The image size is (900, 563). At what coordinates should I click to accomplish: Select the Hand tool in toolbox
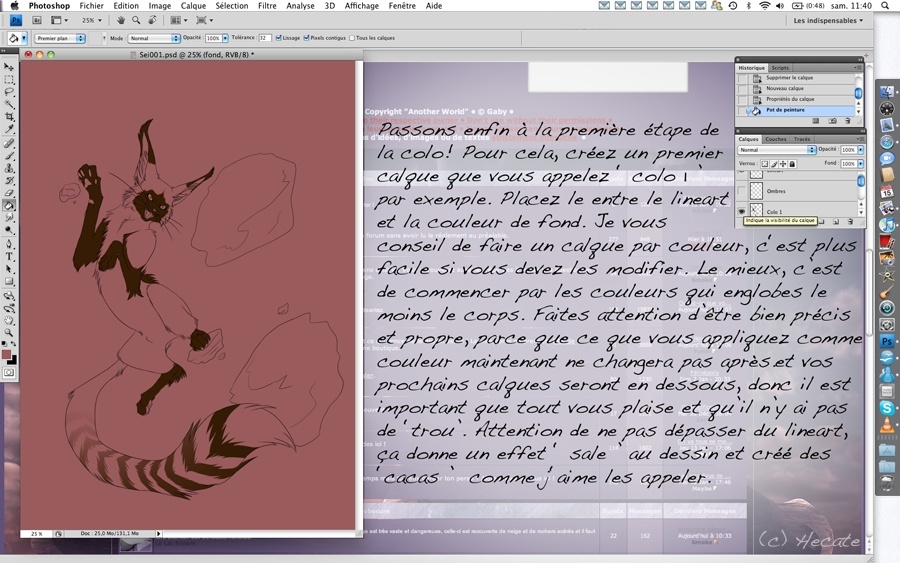[9, 321]
